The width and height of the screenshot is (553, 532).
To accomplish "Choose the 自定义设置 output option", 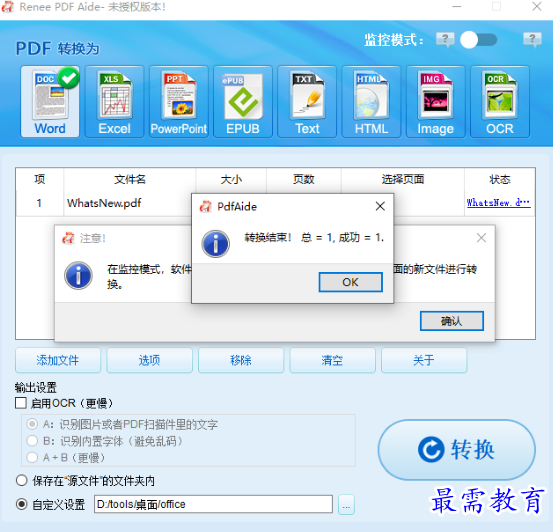I will 22,504.
